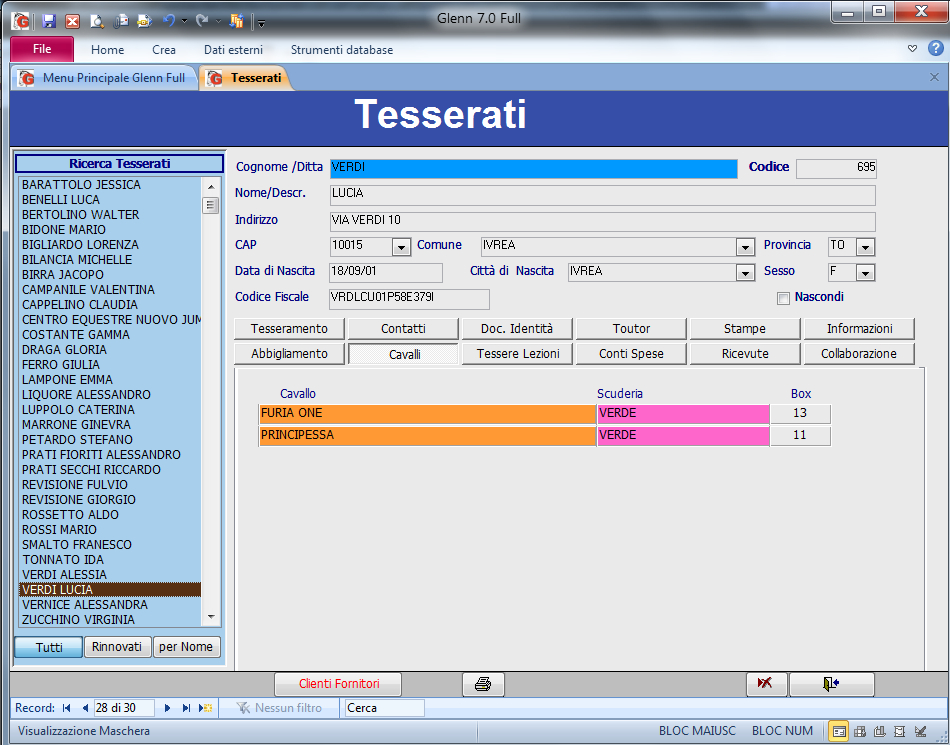The width and height of the screenshot is (950, 745).
Task: Open the Home ribbon tab
Action: point(107,50)
